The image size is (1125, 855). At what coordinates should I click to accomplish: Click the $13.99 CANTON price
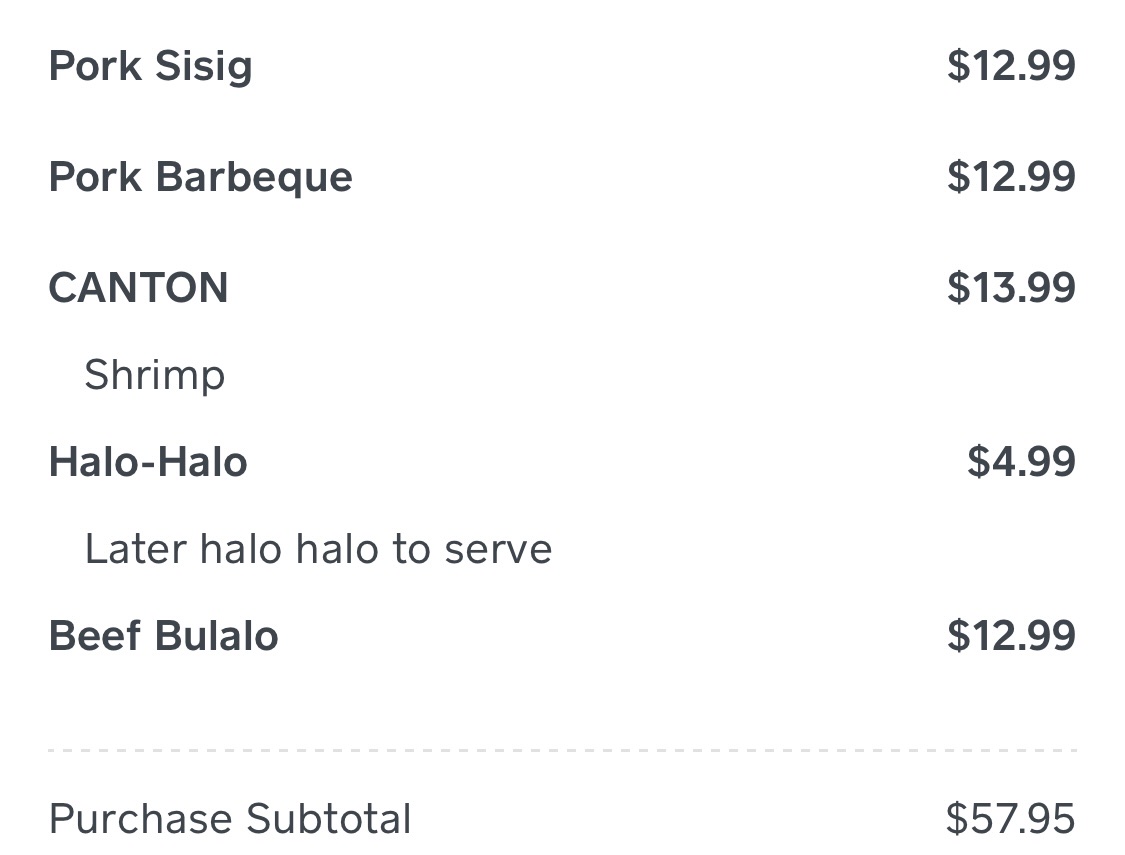point(1011,288)
